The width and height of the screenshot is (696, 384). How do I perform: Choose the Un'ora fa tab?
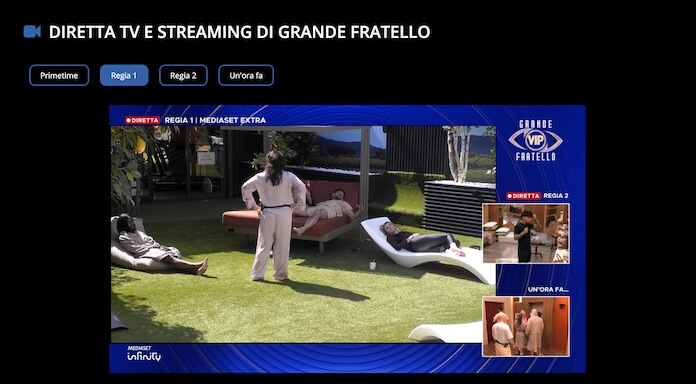click(246, 75)
